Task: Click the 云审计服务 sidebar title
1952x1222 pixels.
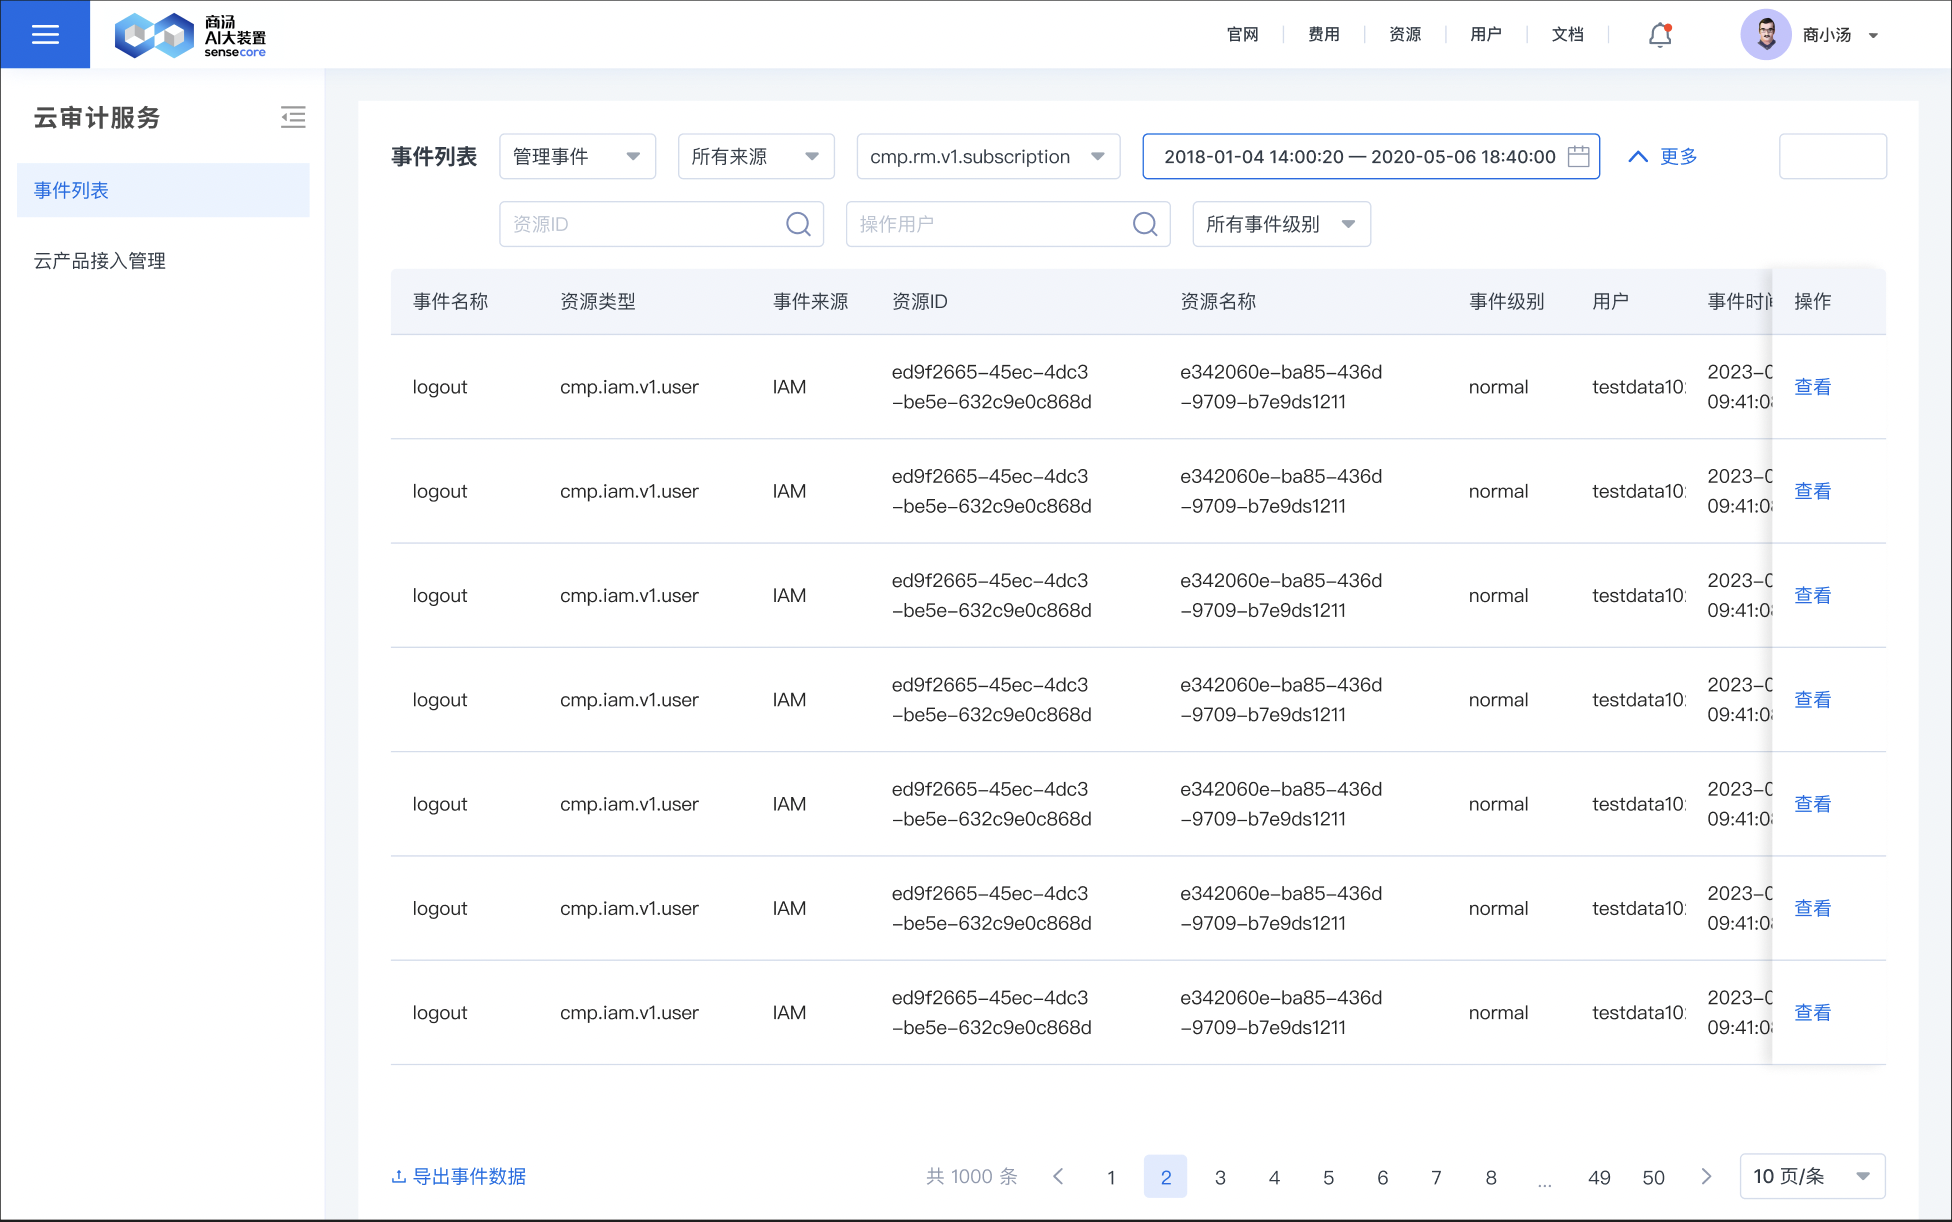Action: pos(97,118)
